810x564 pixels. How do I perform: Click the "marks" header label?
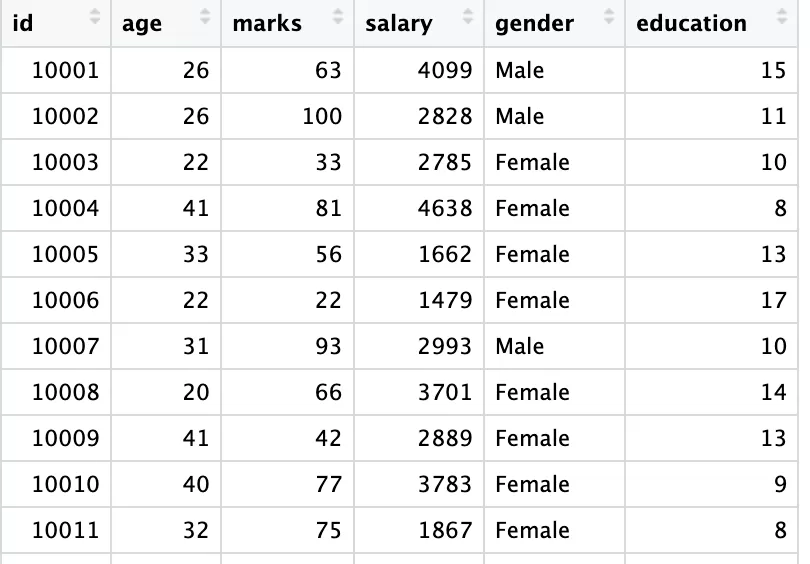tap(267, 24)
